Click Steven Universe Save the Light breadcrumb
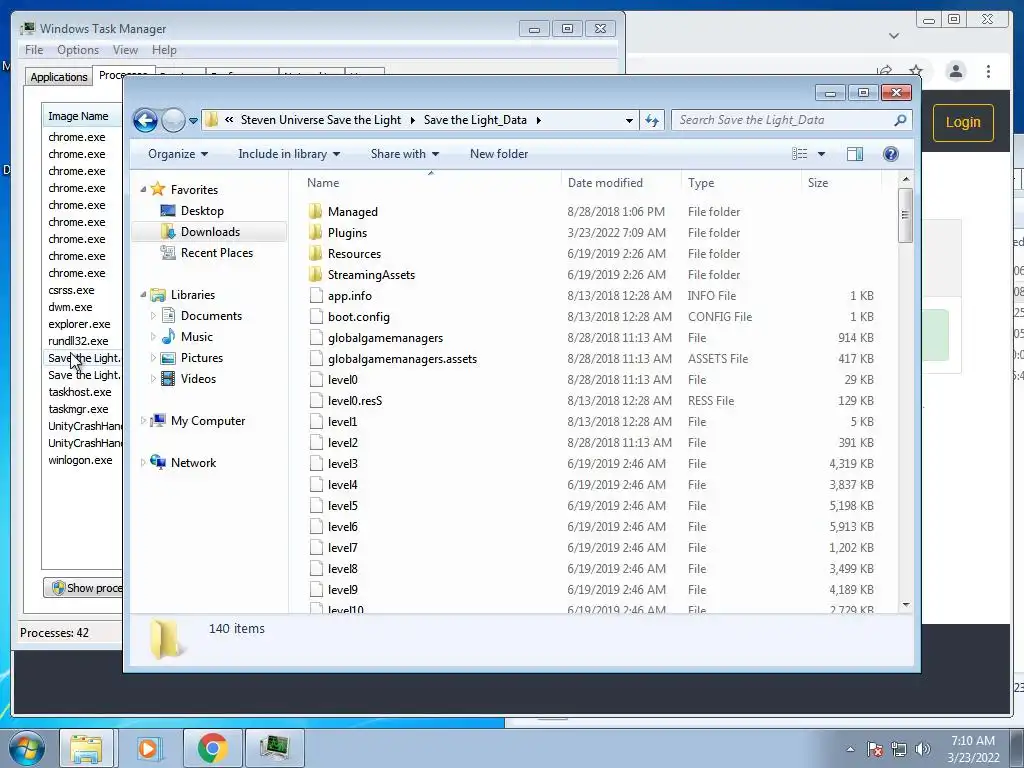This screenshot has width=1024, height=768. click(x=321, y=120)
